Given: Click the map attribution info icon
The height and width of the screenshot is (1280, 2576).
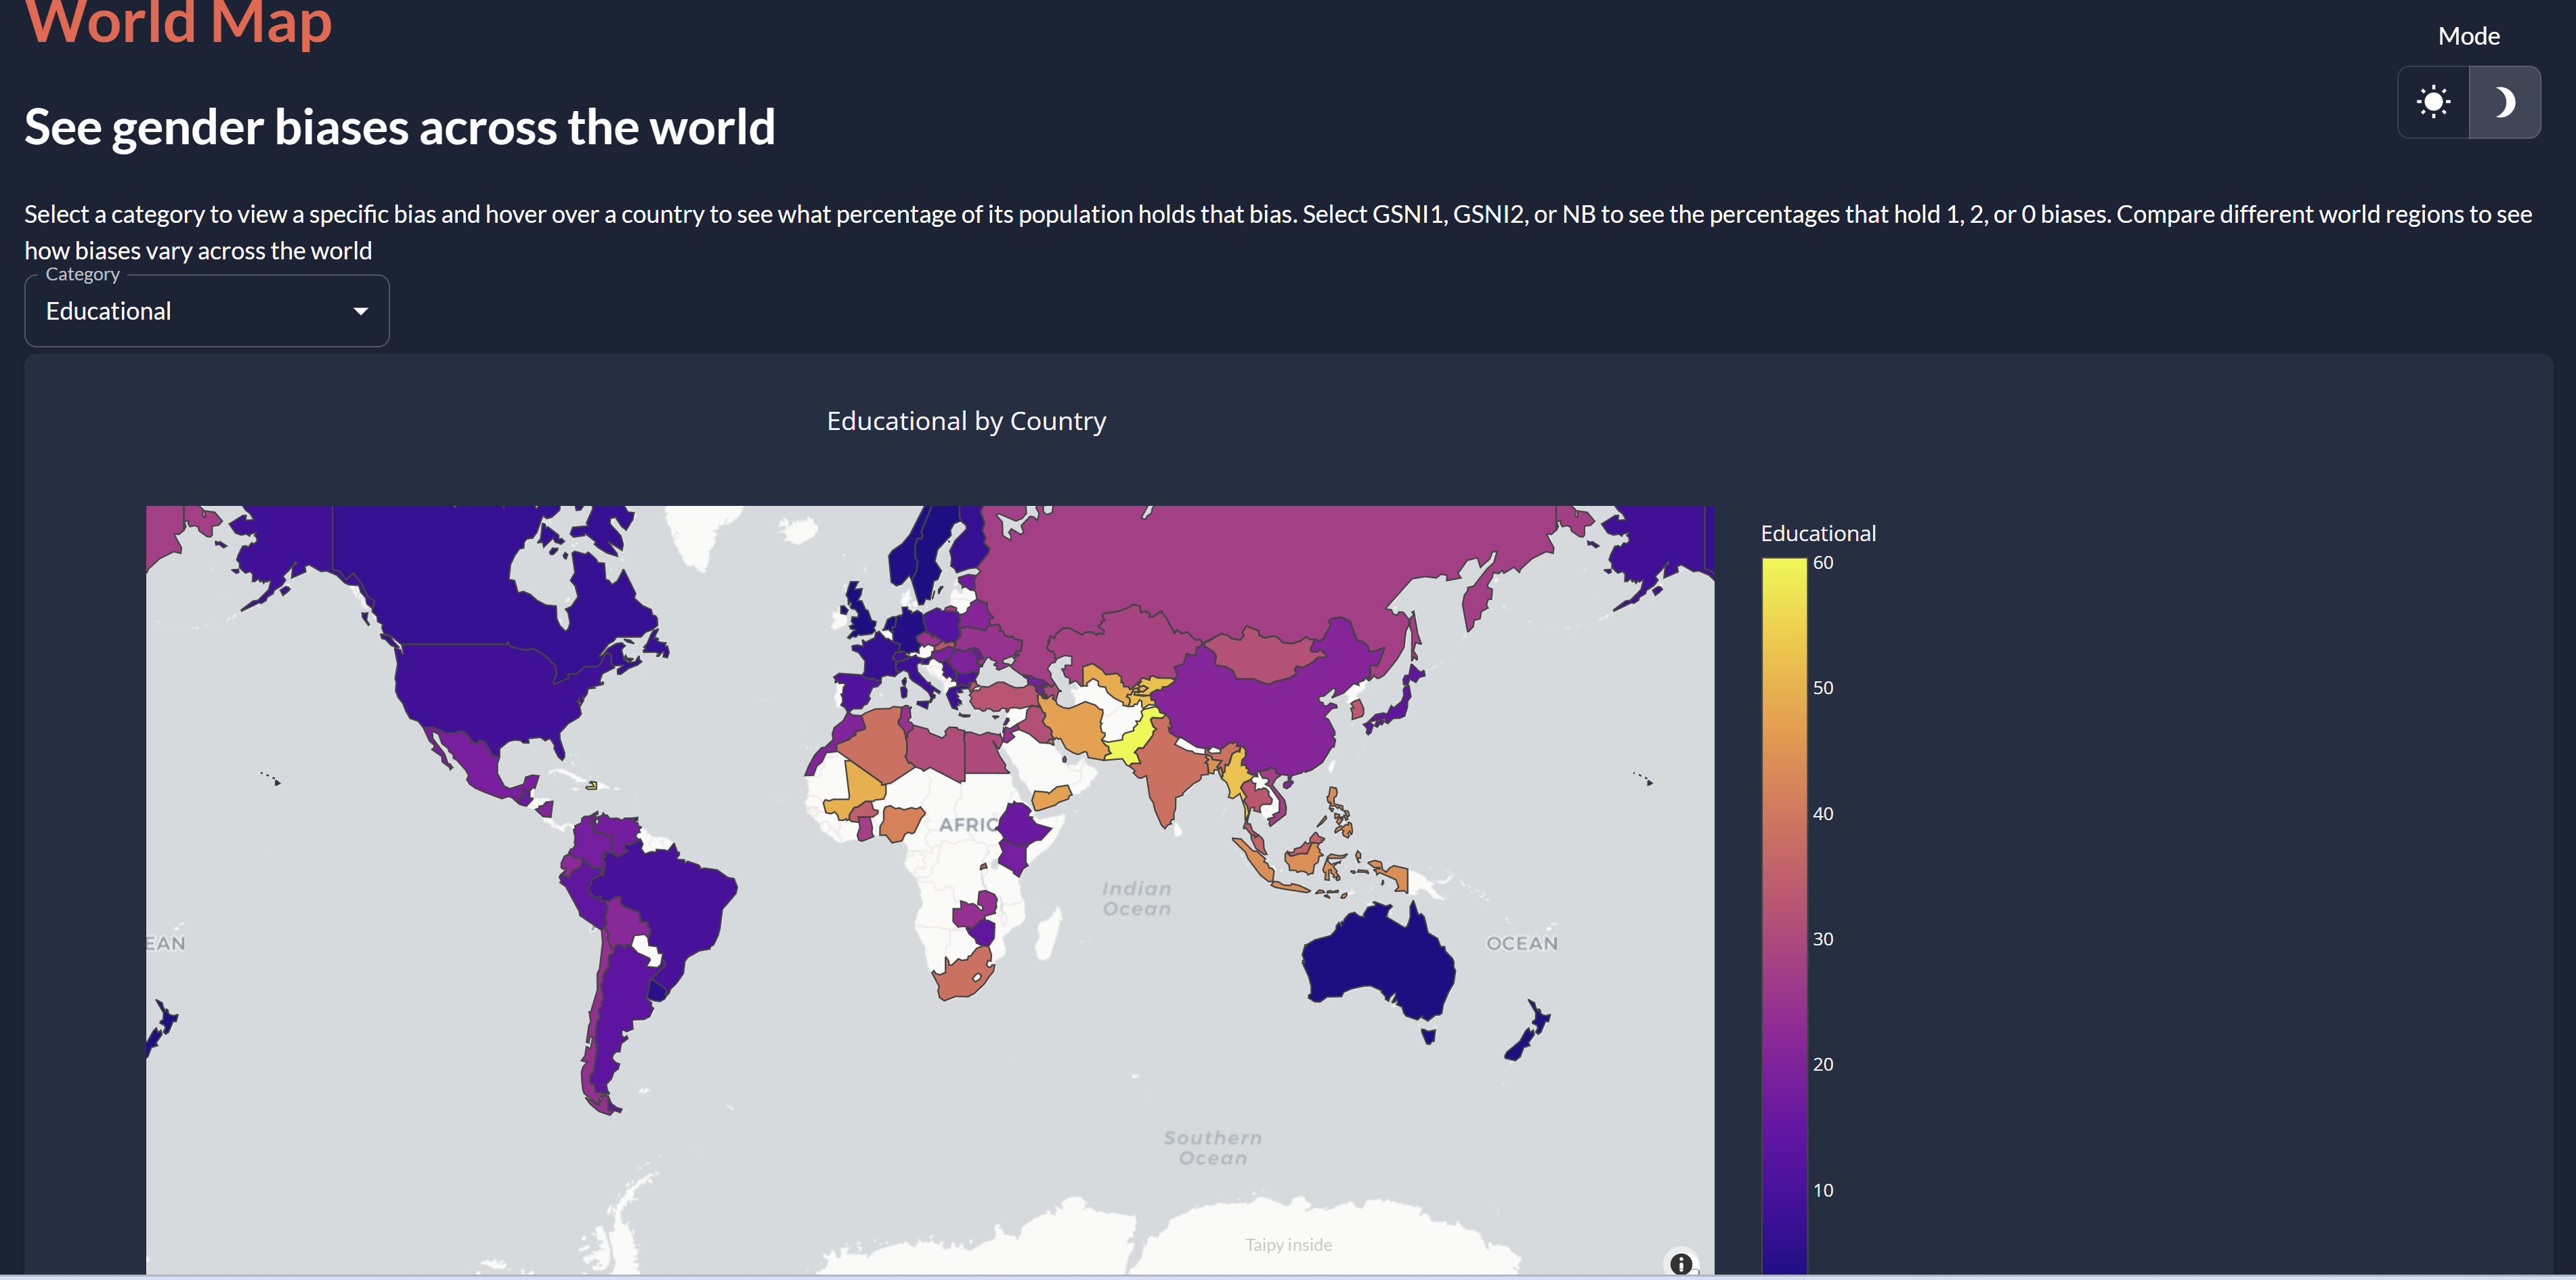Looking at the screenshot, I should pyautogui.click(x=1681, y=1263).
